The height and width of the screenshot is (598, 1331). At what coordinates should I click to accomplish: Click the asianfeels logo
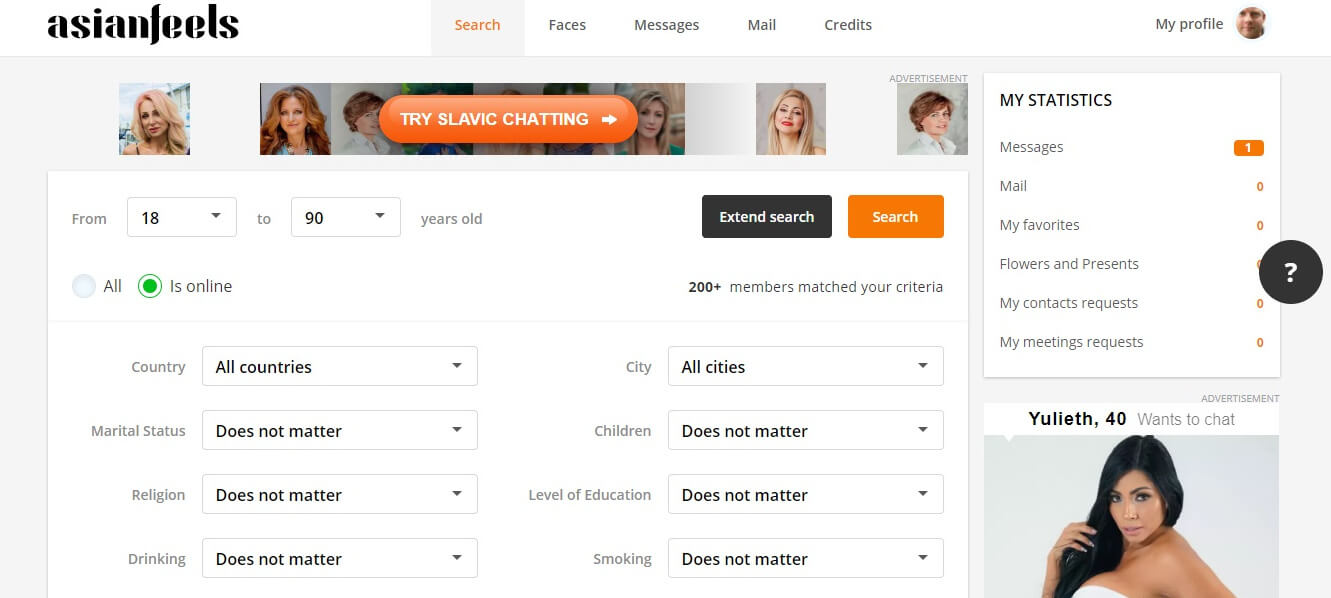point(143,24)
